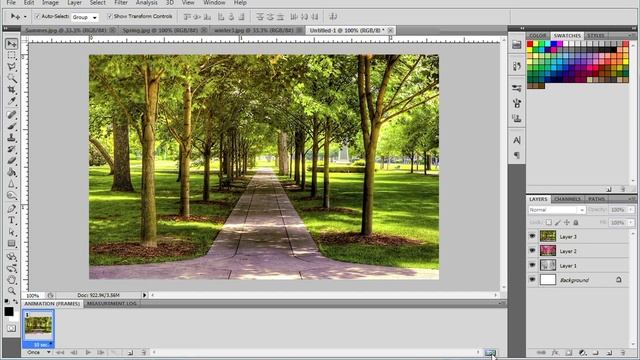Click delete layer trash icon

point(623,352)
